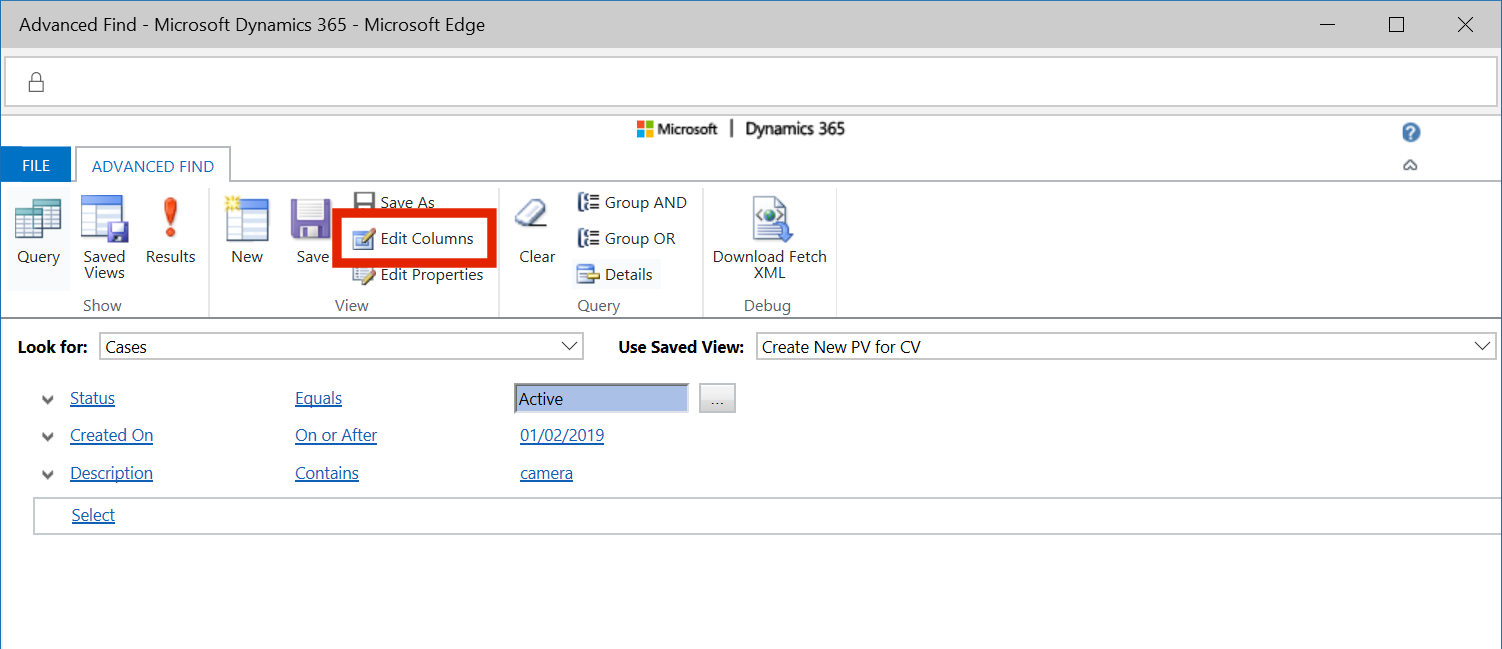
Task: Clear the query criteria
Action: [537, 232]
